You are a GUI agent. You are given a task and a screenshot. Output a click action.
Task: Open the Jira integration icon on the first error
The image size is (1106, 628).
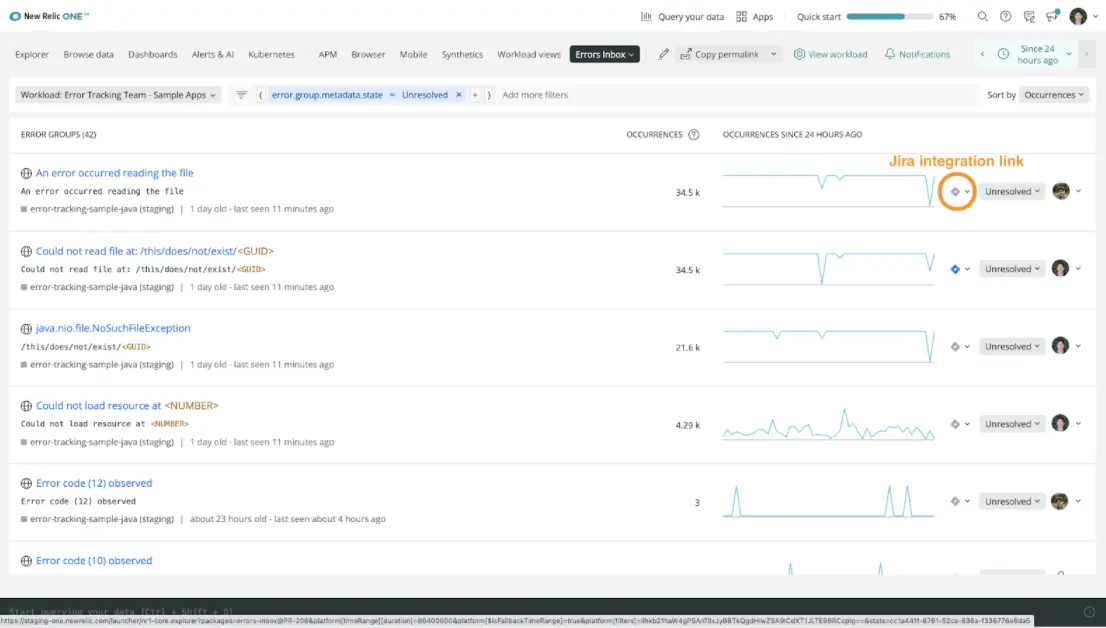tap(955, 191)
